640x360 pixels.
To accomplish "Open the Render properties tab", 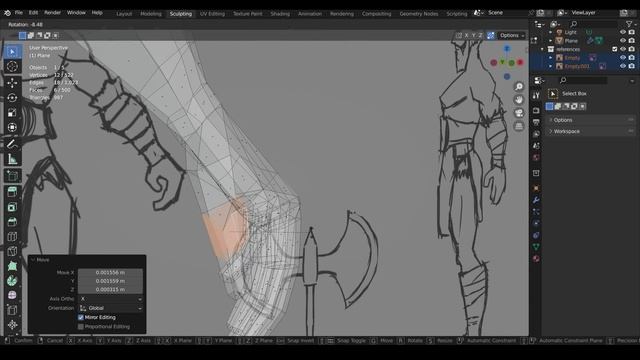I will [536, 111].
